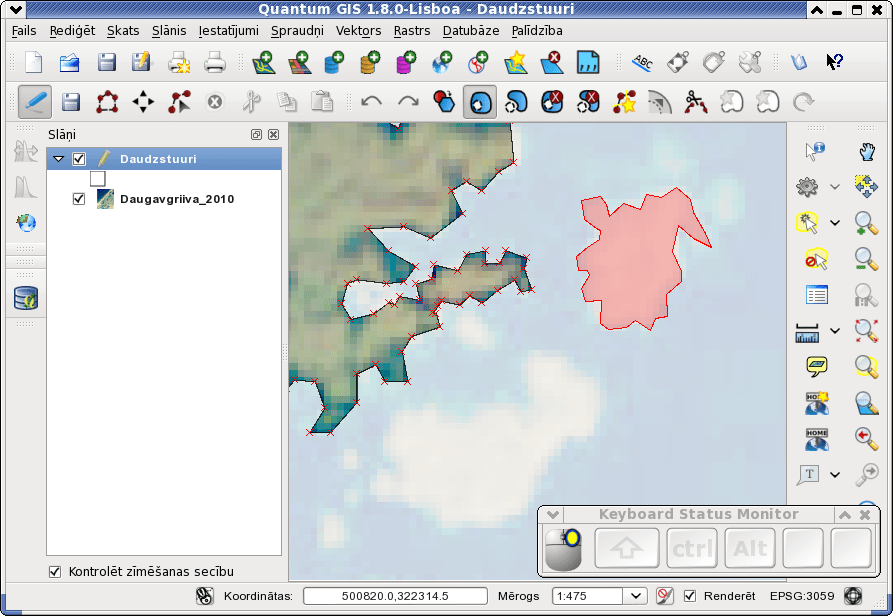Add PostGIS layer icon
893x616 pixels.
[x=334, y=62]
